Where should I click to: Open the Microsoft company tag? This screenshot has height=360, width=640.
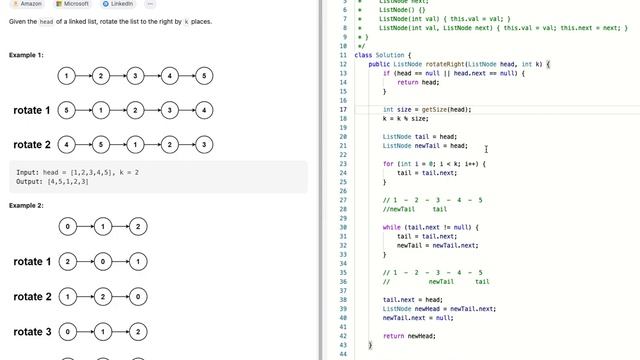(72, 4)
